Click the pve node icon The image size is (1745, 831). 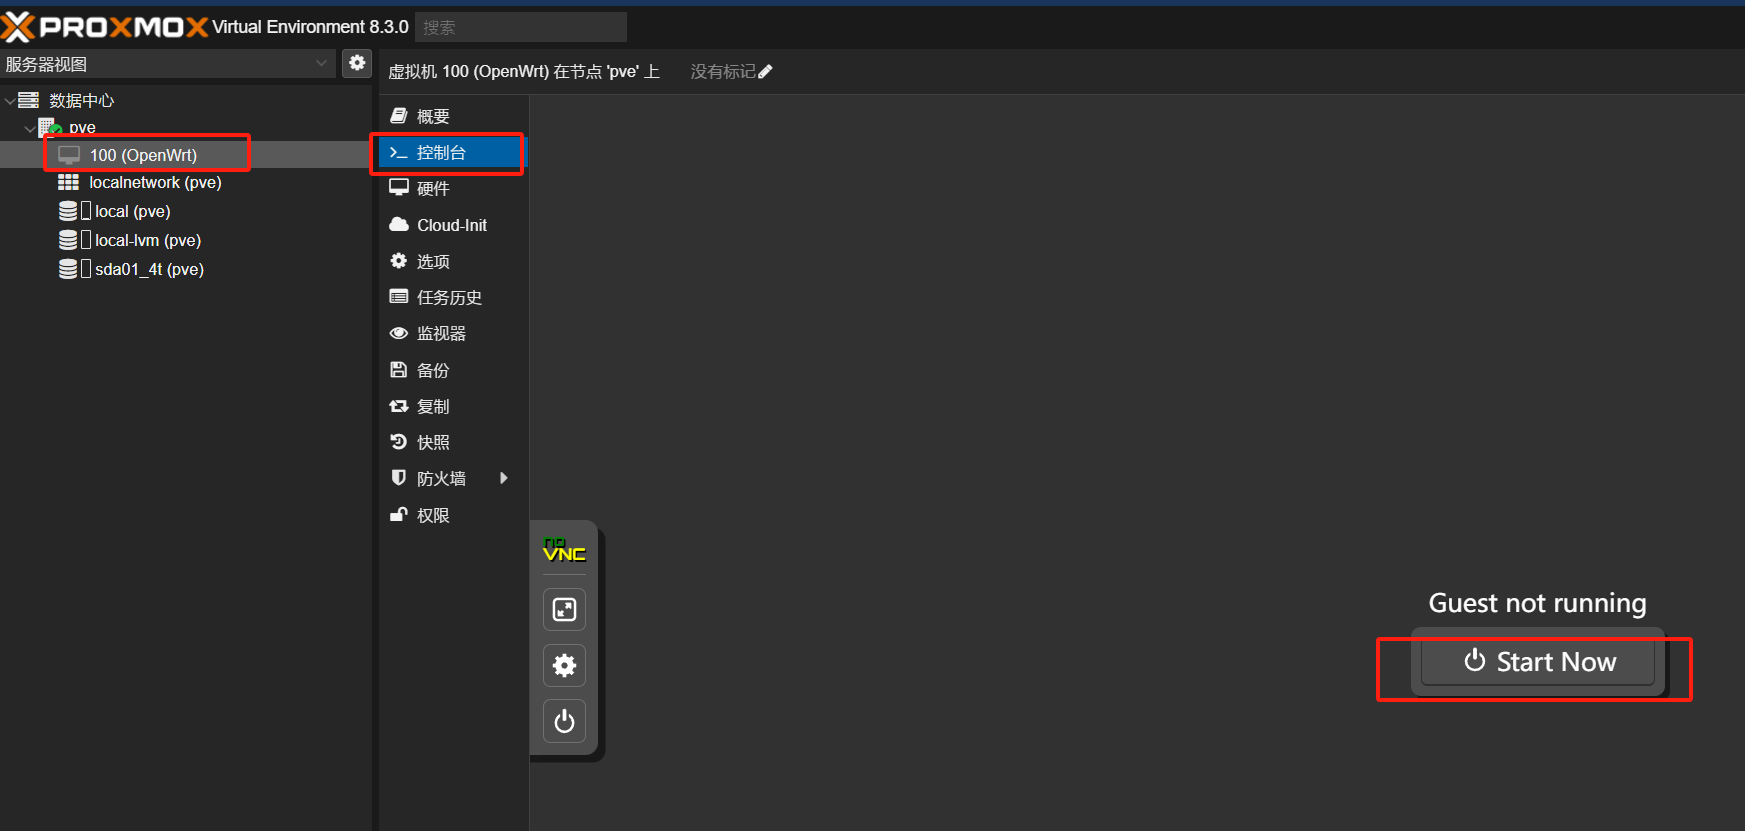coord(49,127)
